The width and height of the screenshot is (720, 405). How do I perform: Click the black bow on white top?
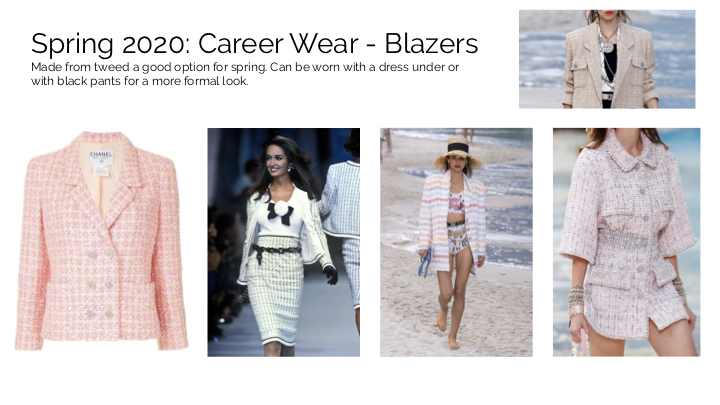pyautogui.click(x=280, y=213)
